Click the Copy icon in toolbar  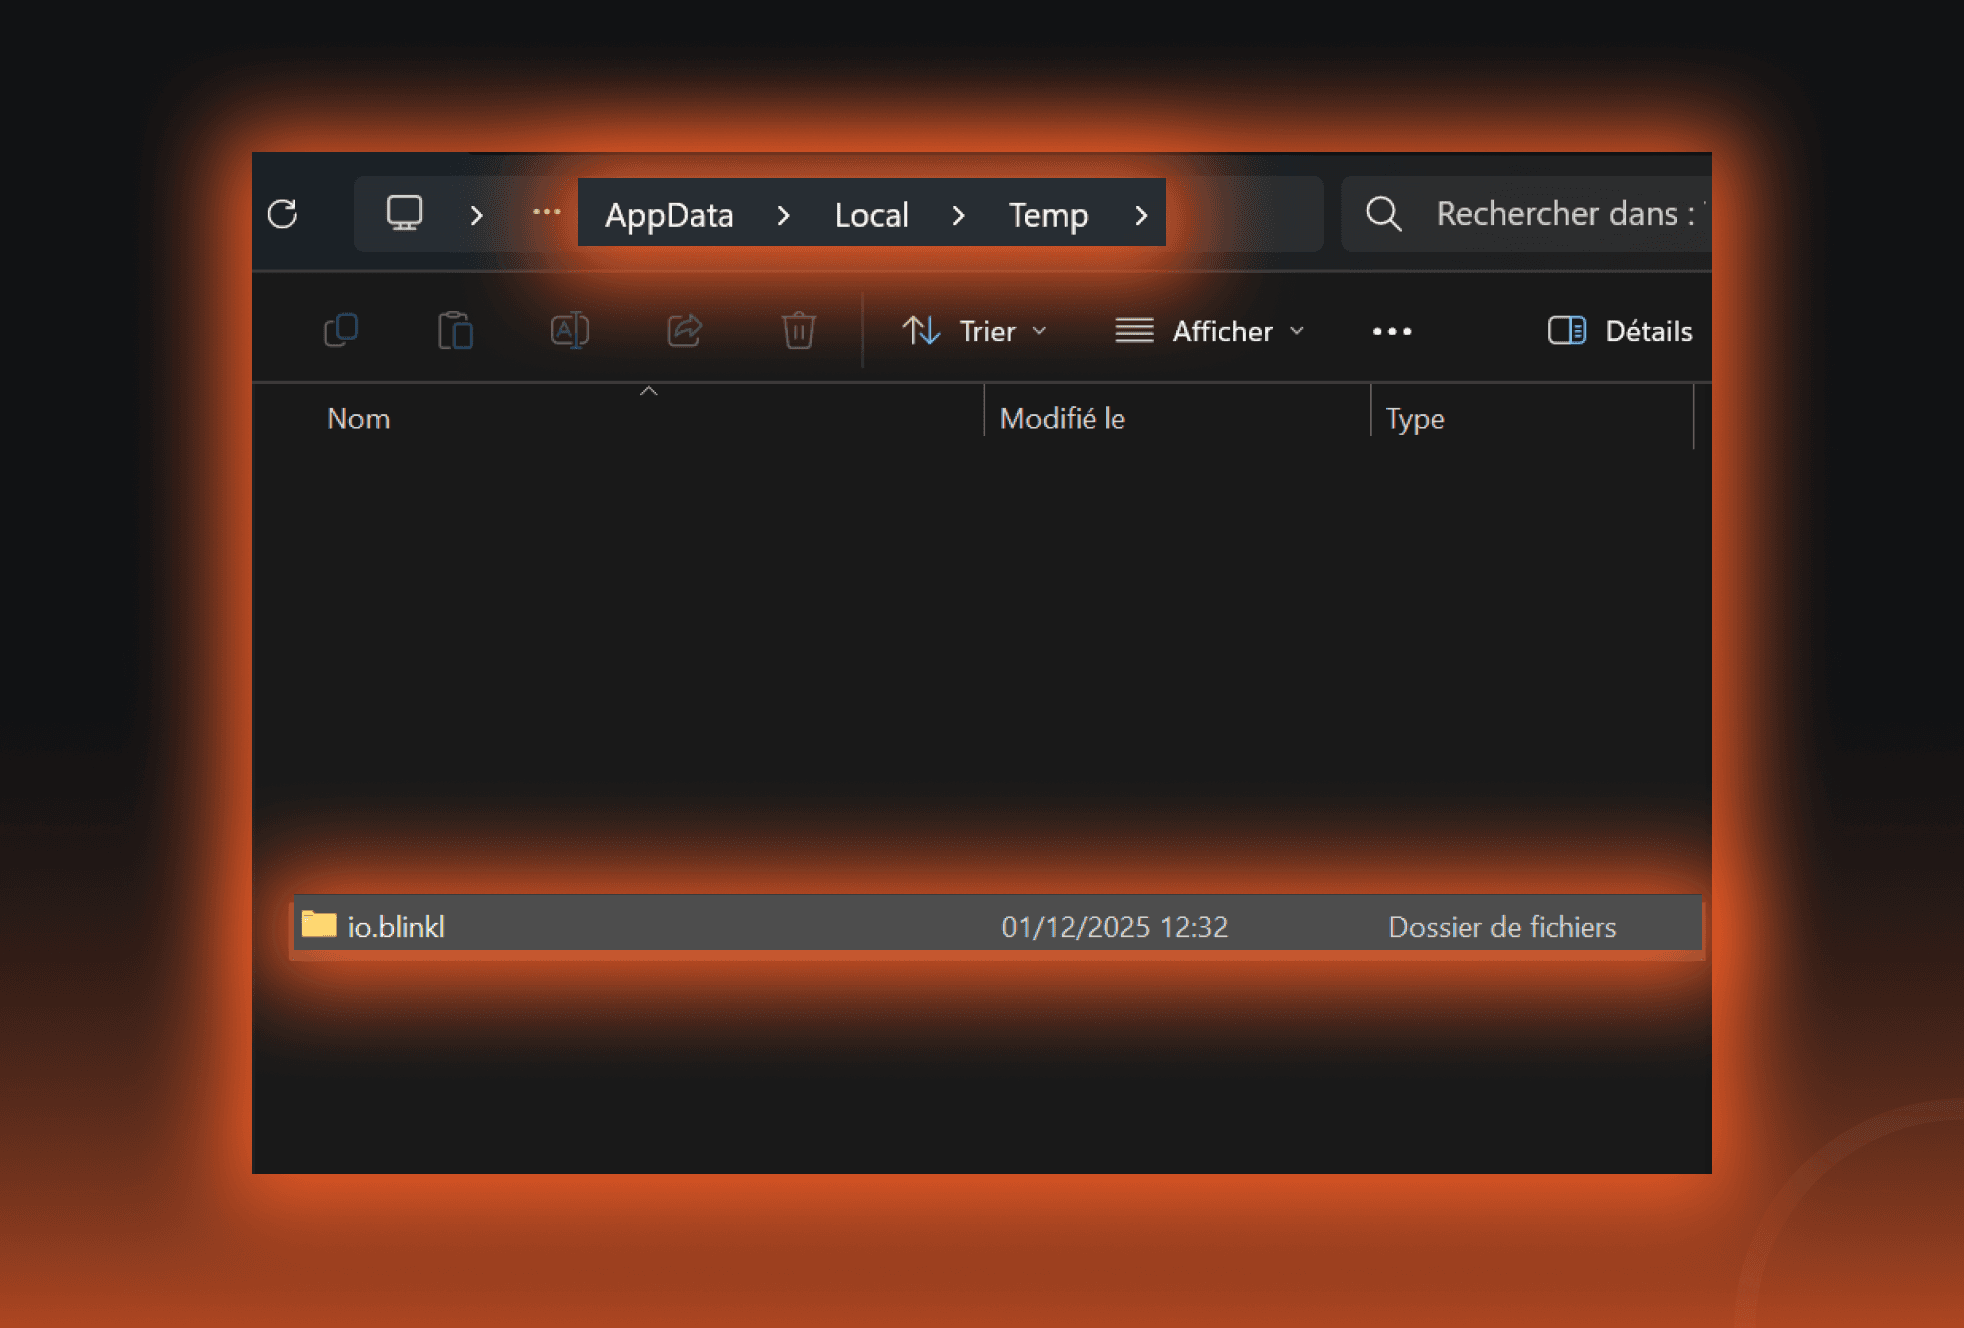point(341,331)
